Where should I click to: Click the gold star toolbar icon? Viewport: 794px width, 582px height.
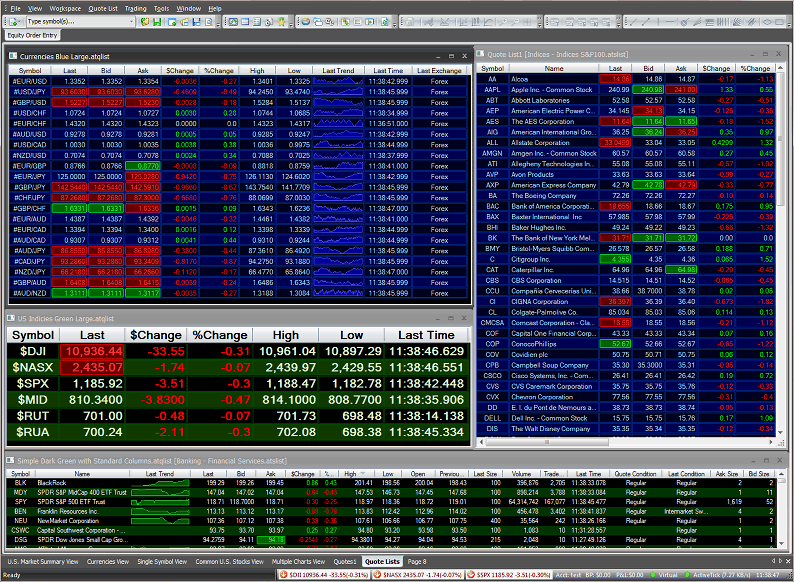tap(282, 22)
